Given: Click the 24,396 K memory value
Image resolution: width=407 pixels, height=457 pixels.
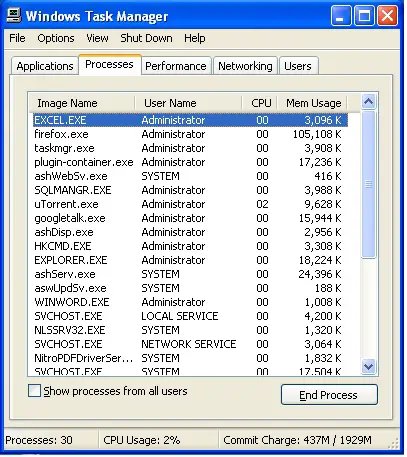Looking at the screenshot, I should [320, 274].
